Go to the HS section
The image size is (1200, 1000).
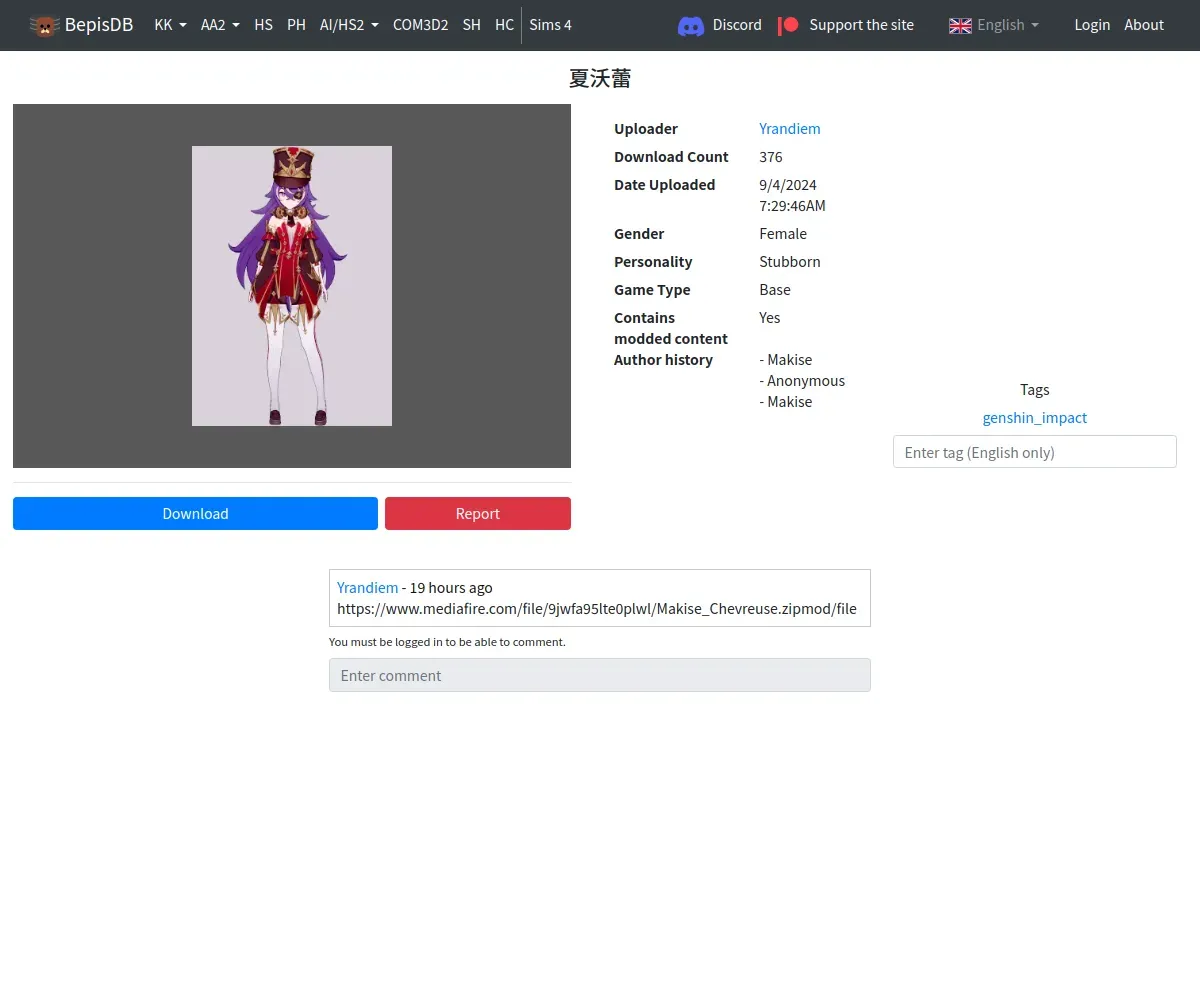click(263, 25)
